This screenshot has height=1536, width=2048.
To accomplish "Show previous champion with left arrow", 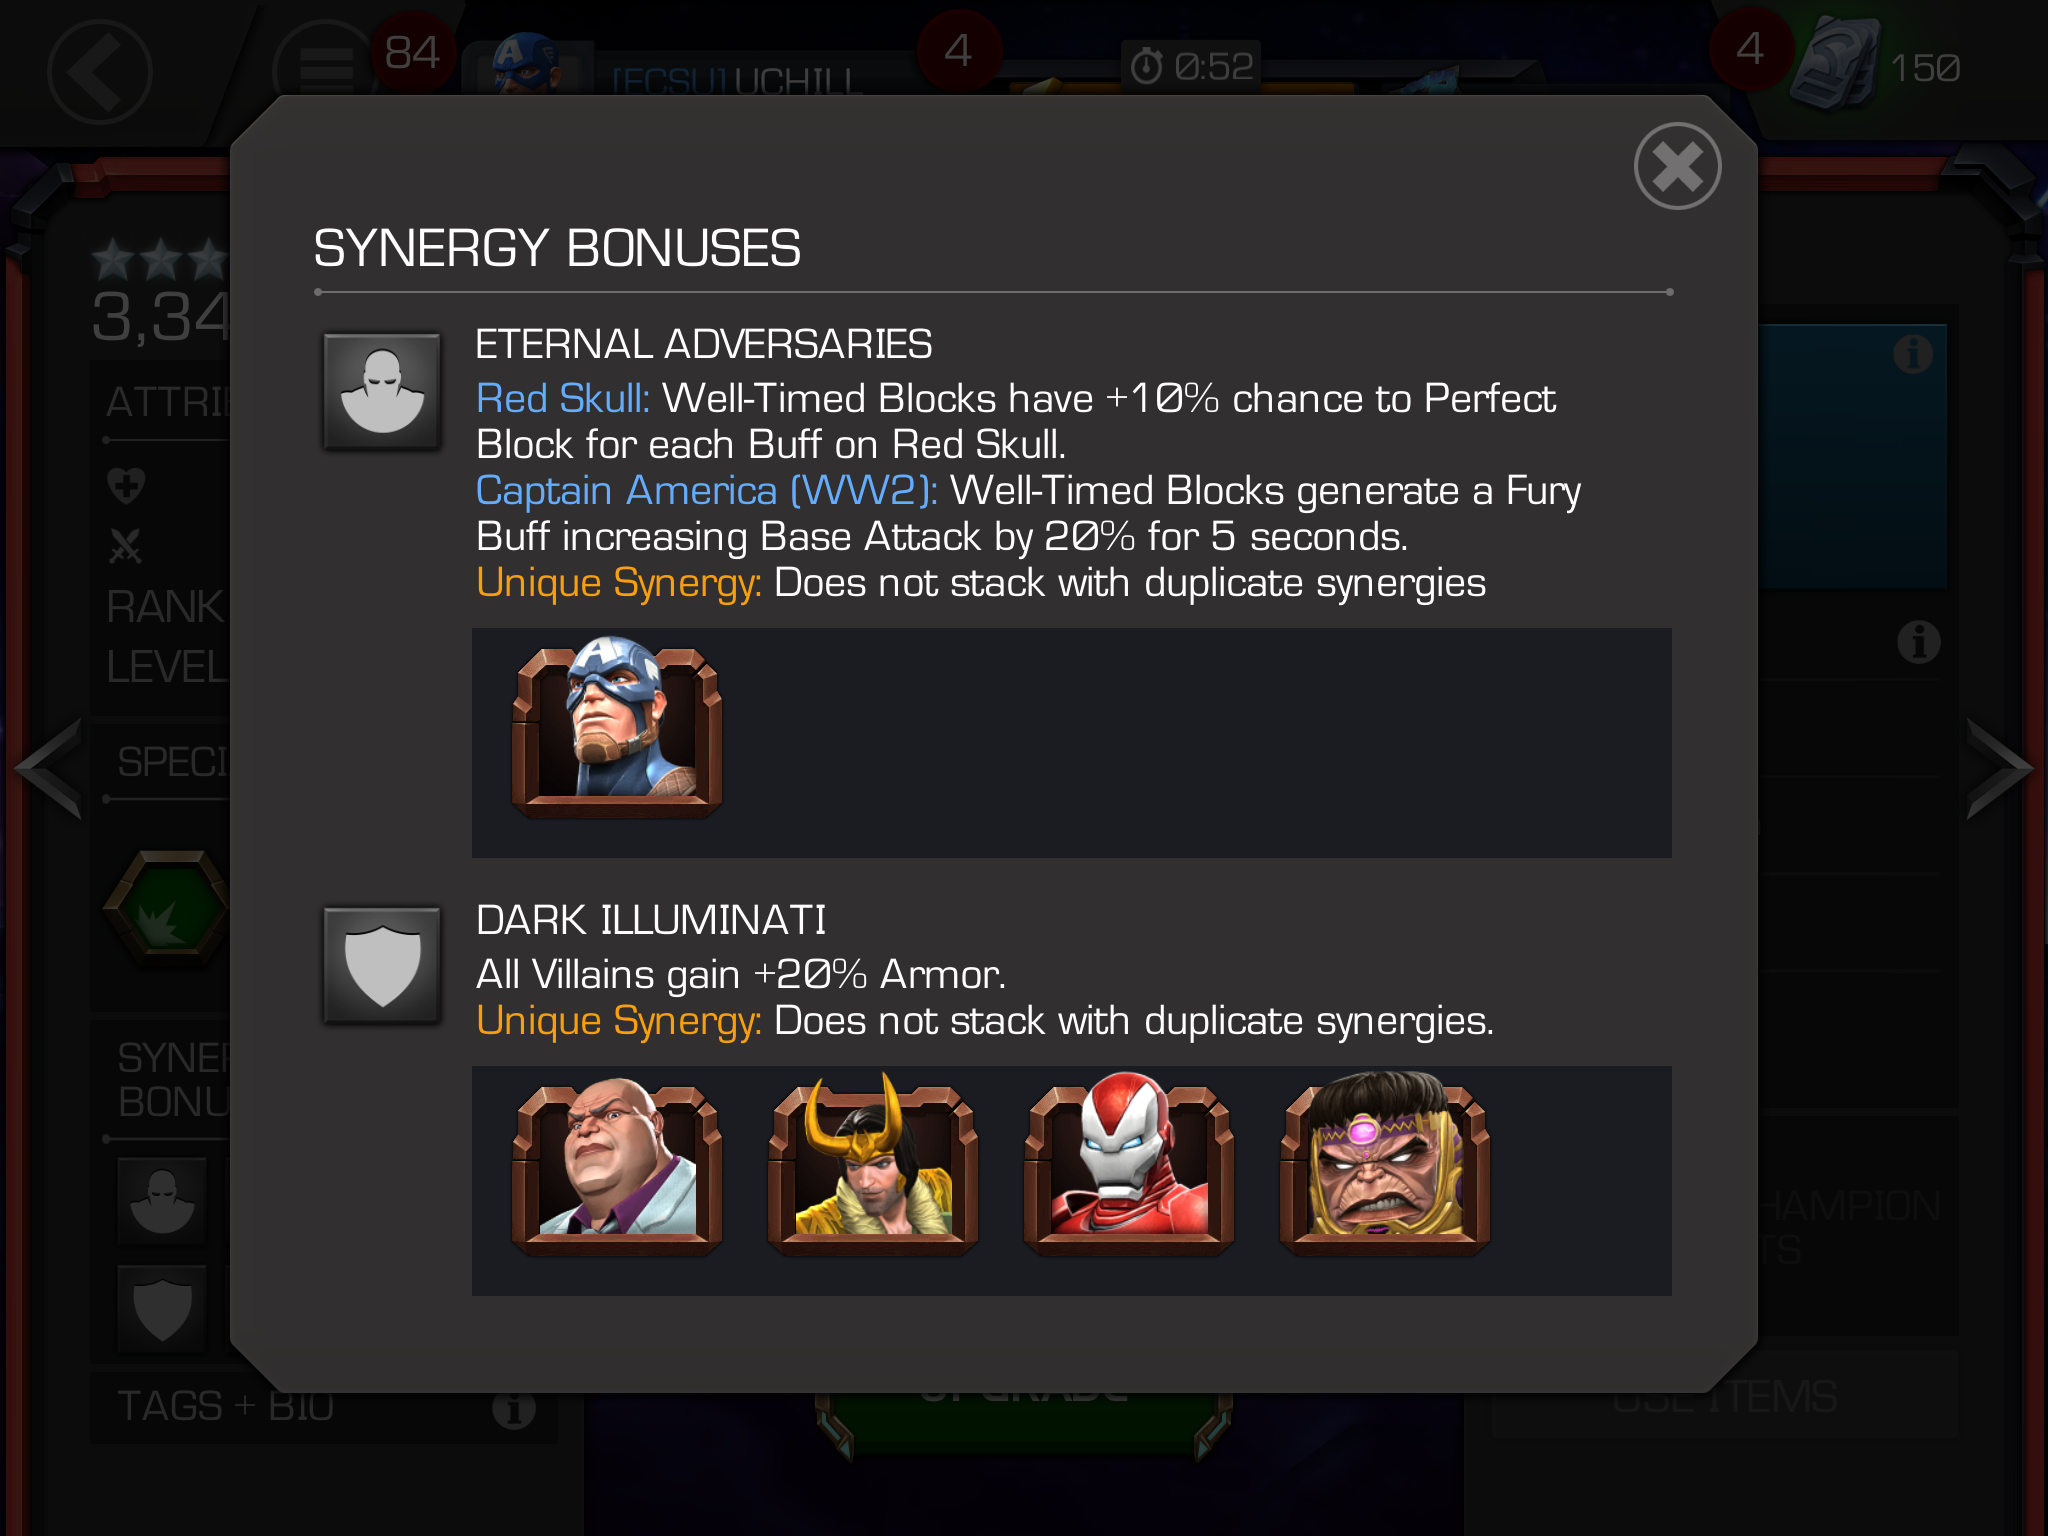I will [x=48, y=768].
